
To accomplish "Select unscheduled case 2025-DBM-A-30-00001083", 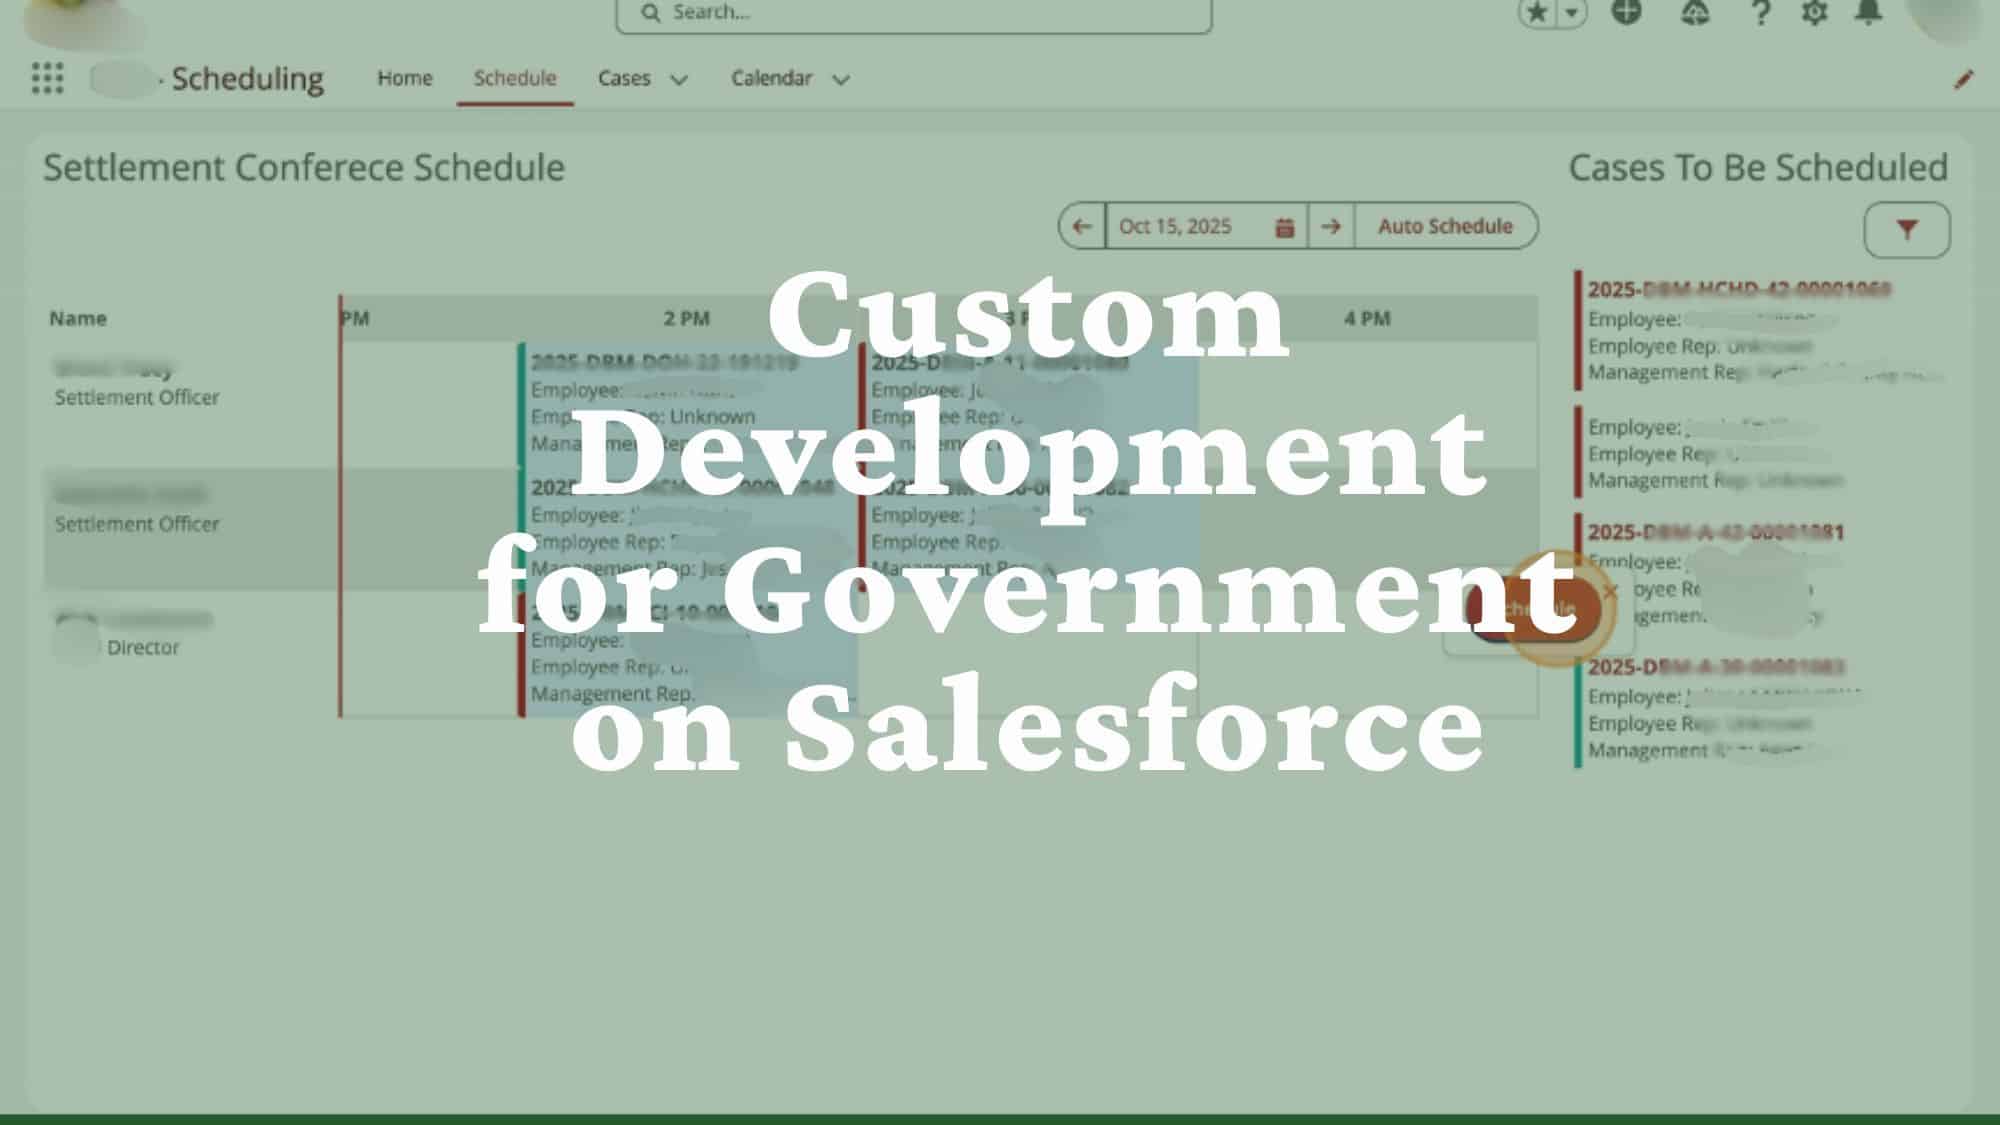I will tap(1716, 667).
